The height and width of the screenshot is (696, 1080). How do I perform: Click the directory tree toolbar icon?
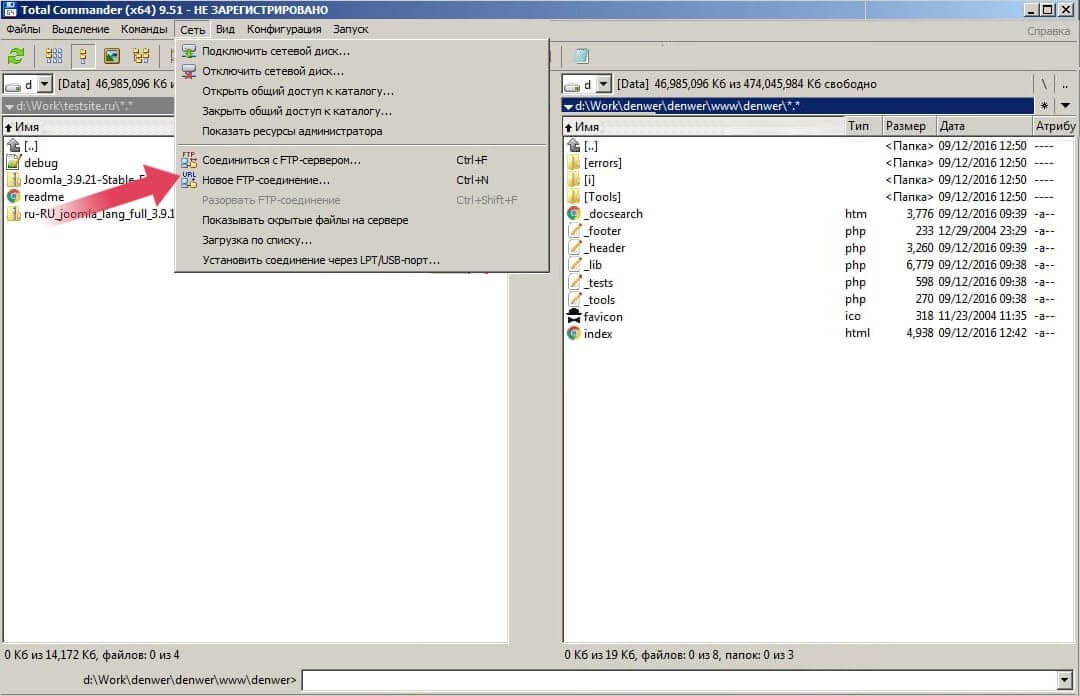[141, 56]
